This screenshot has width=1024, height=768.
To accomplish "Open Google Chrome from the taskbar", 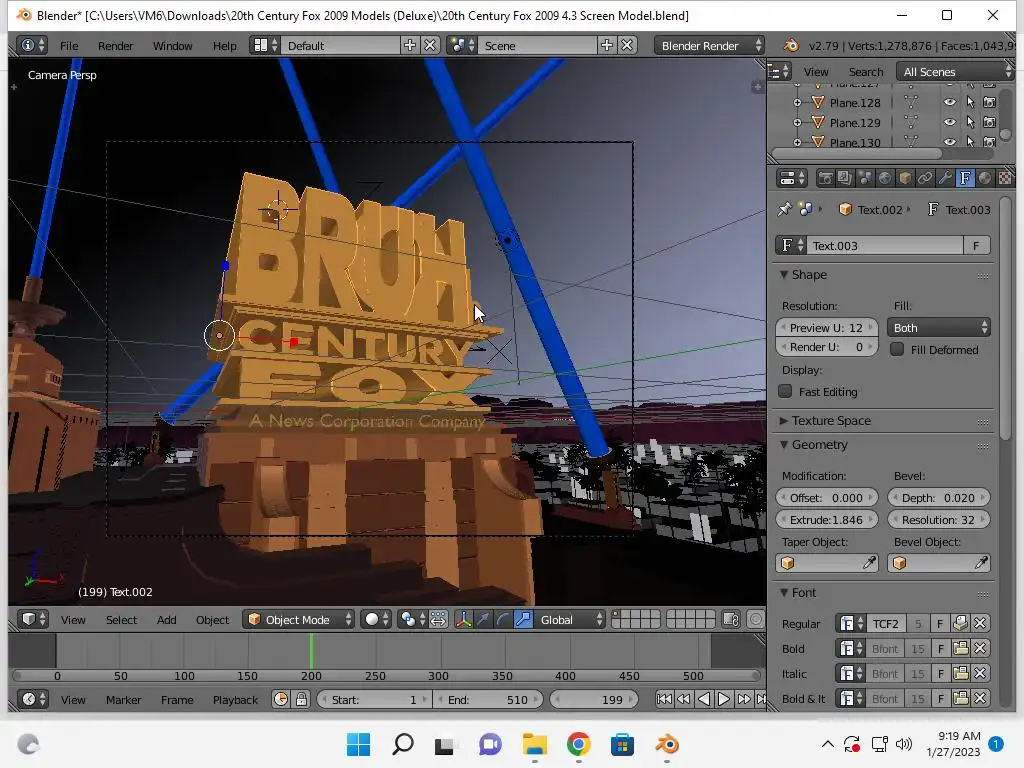I will (x=579, y=744).
